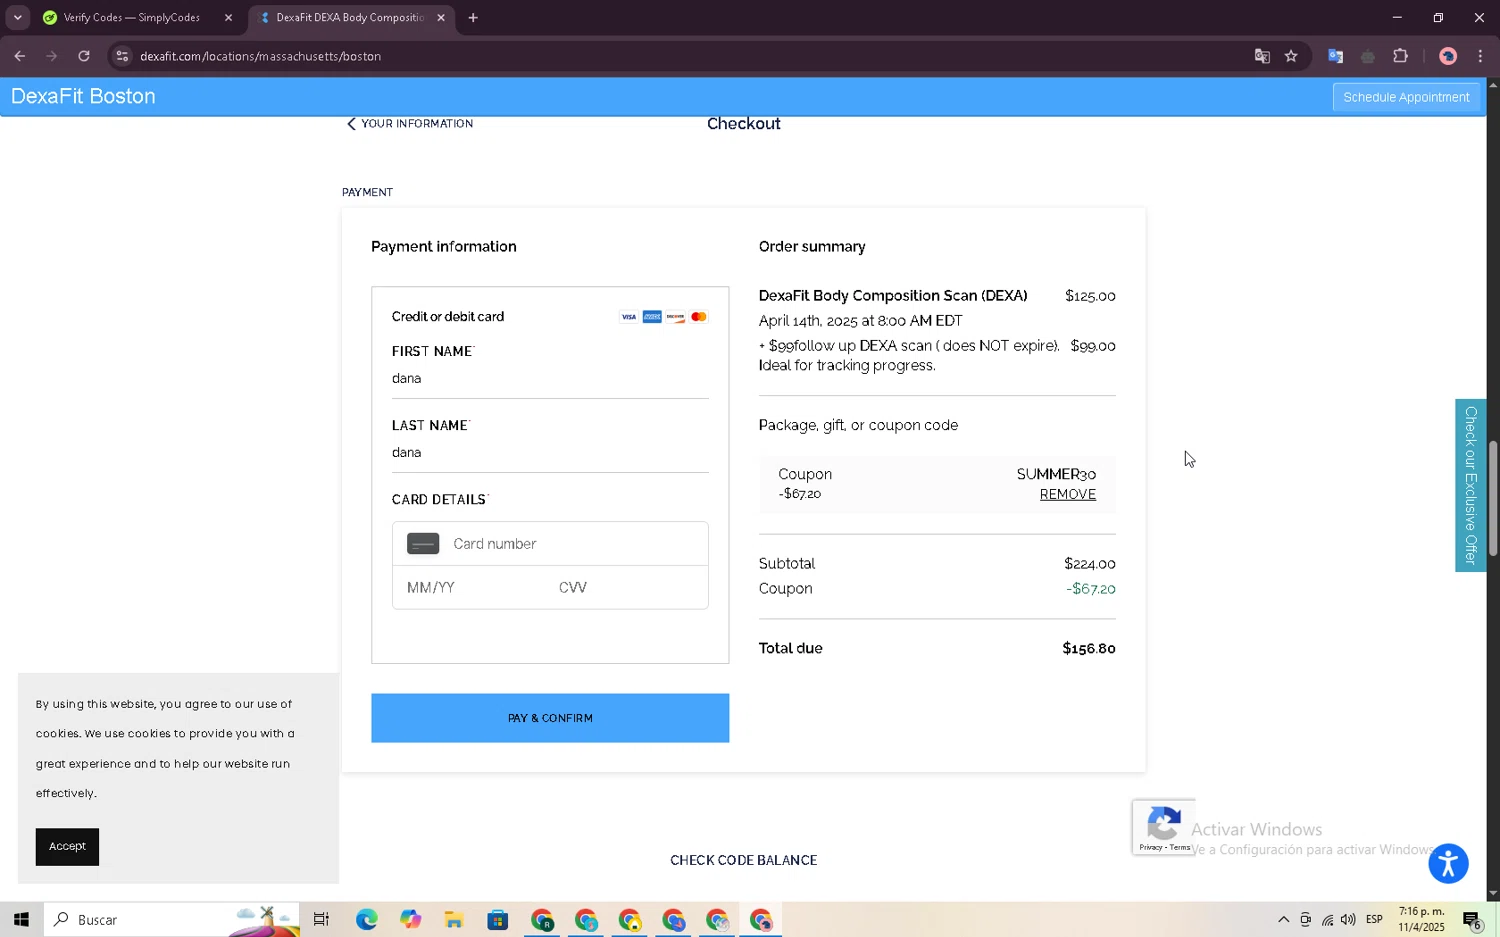
Task: Change ESP input language
Action: point(1374,920)
